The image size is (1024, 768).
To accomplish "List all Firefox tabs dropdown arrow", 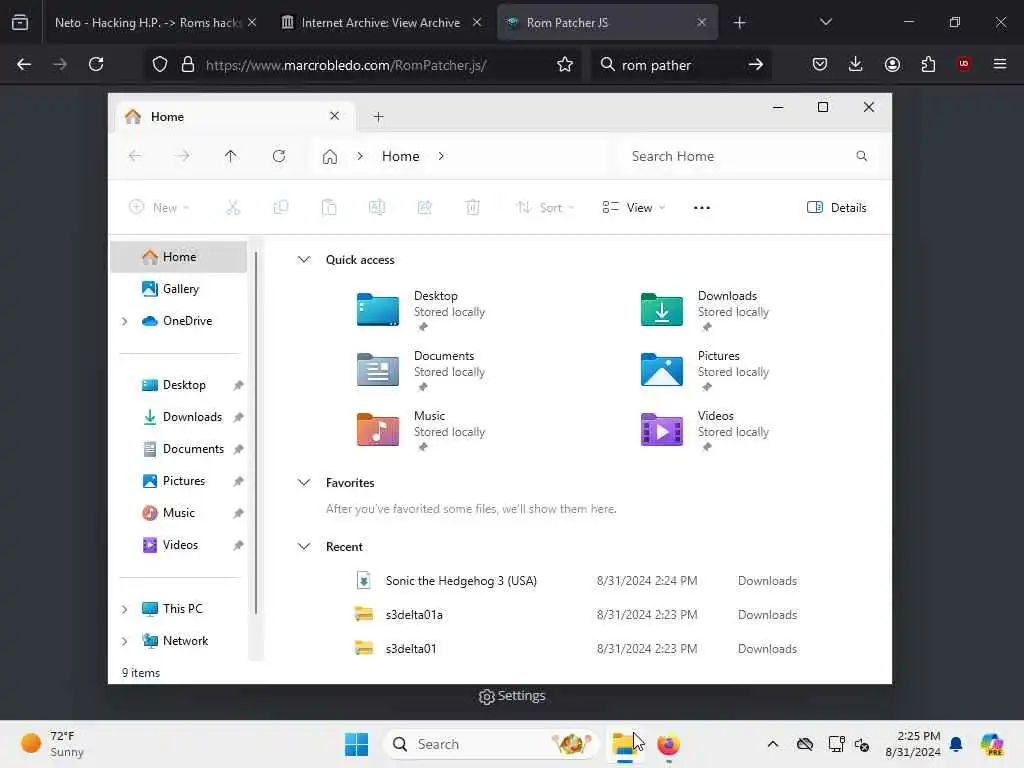I will (x=825, y=22).
